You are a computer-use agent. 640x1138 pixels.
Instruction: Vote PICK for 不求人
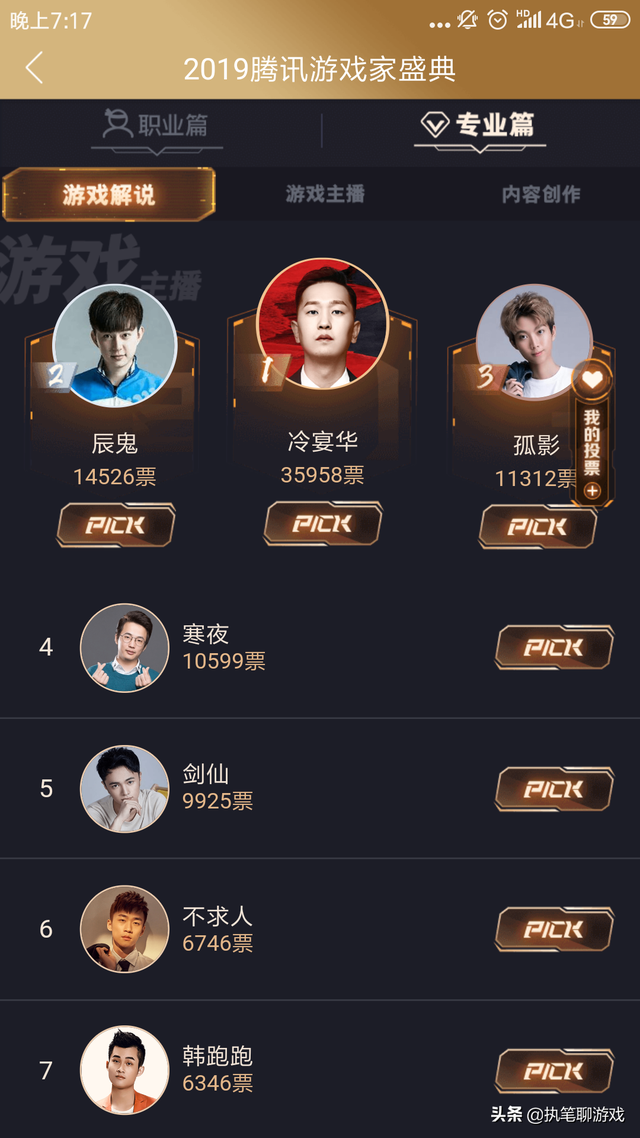[x=554, y=929]
